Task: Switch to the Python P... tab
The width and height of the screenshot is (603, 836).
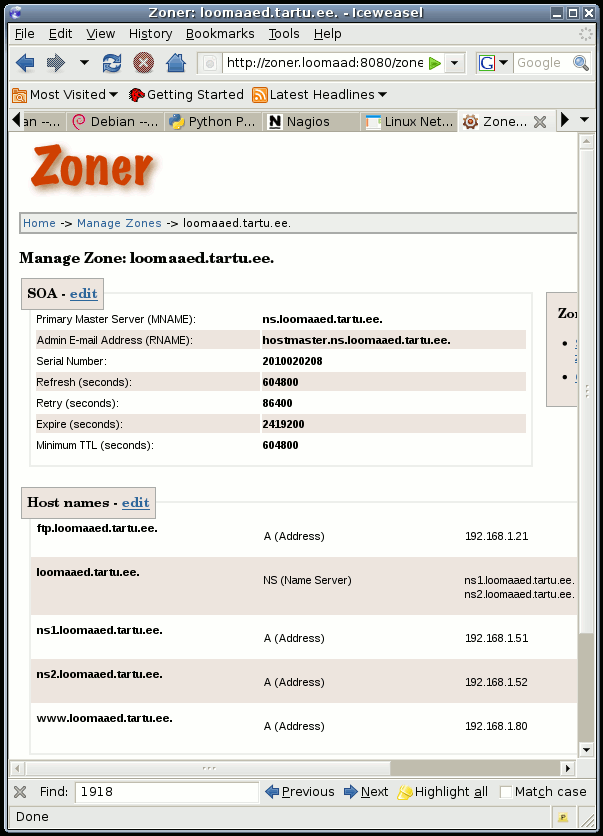Action: (213, 122)
